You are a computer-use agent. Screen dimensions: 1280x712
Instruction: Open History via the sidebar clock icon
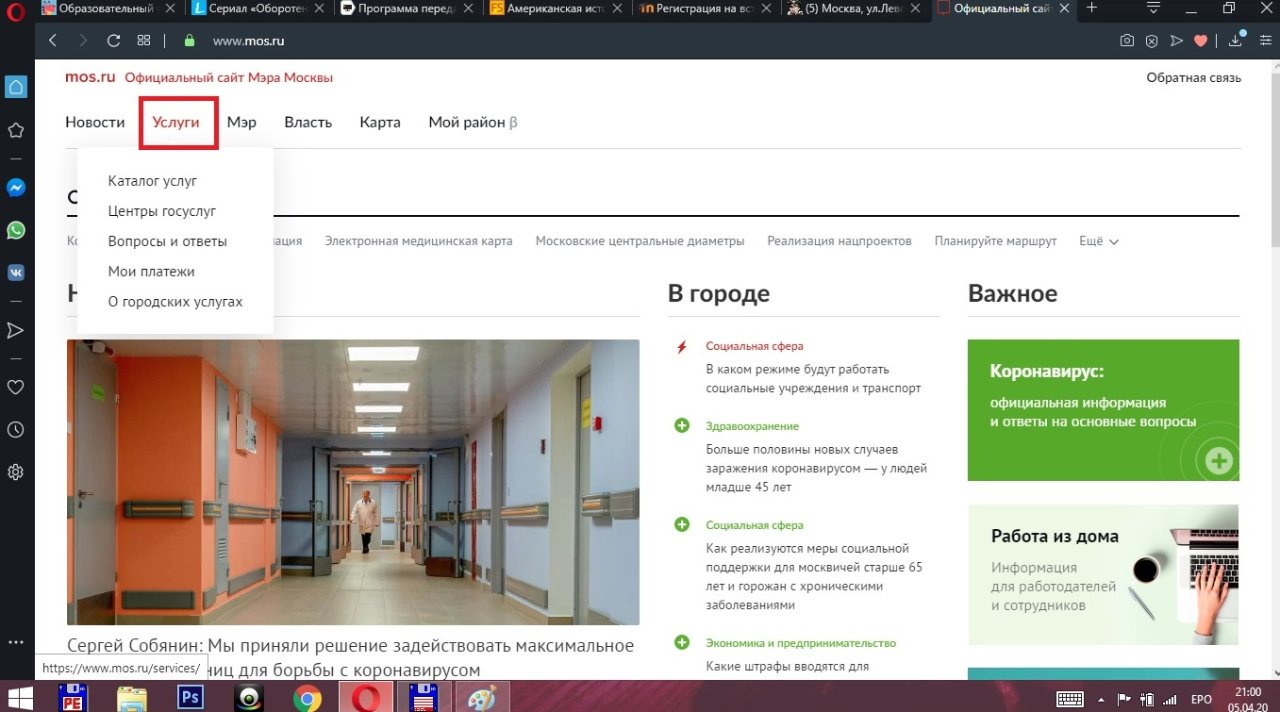point(16,430)
